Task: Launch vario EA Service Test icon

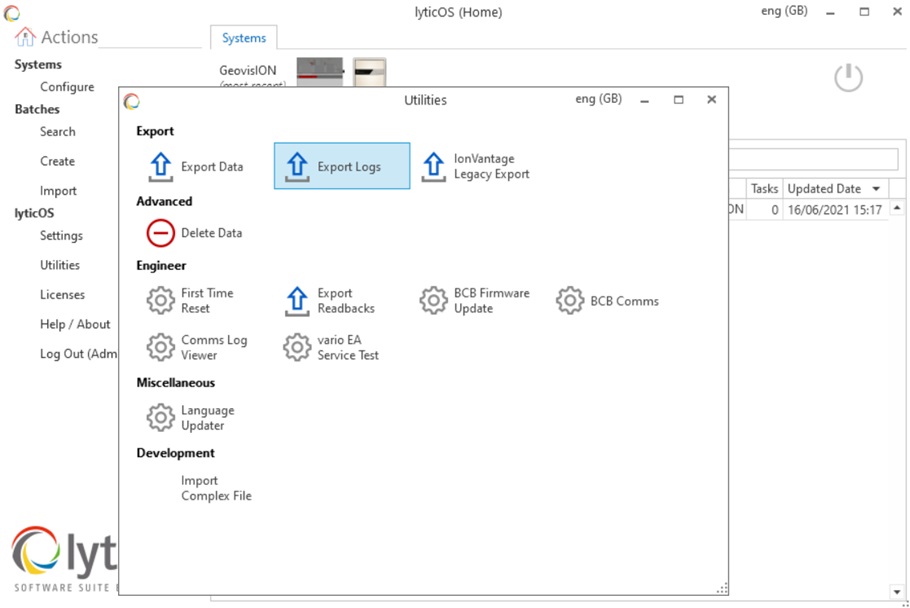Action: click(296, 347)
